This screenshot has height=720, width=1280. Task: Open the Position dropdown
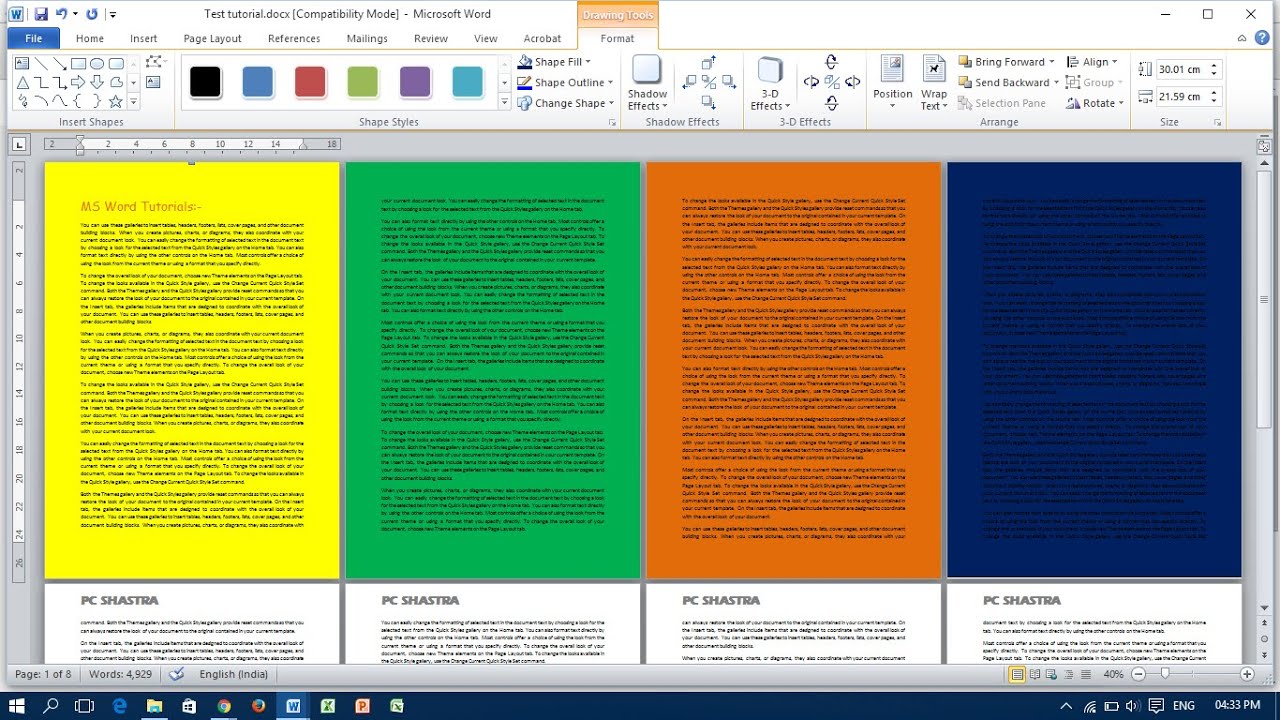892,84
